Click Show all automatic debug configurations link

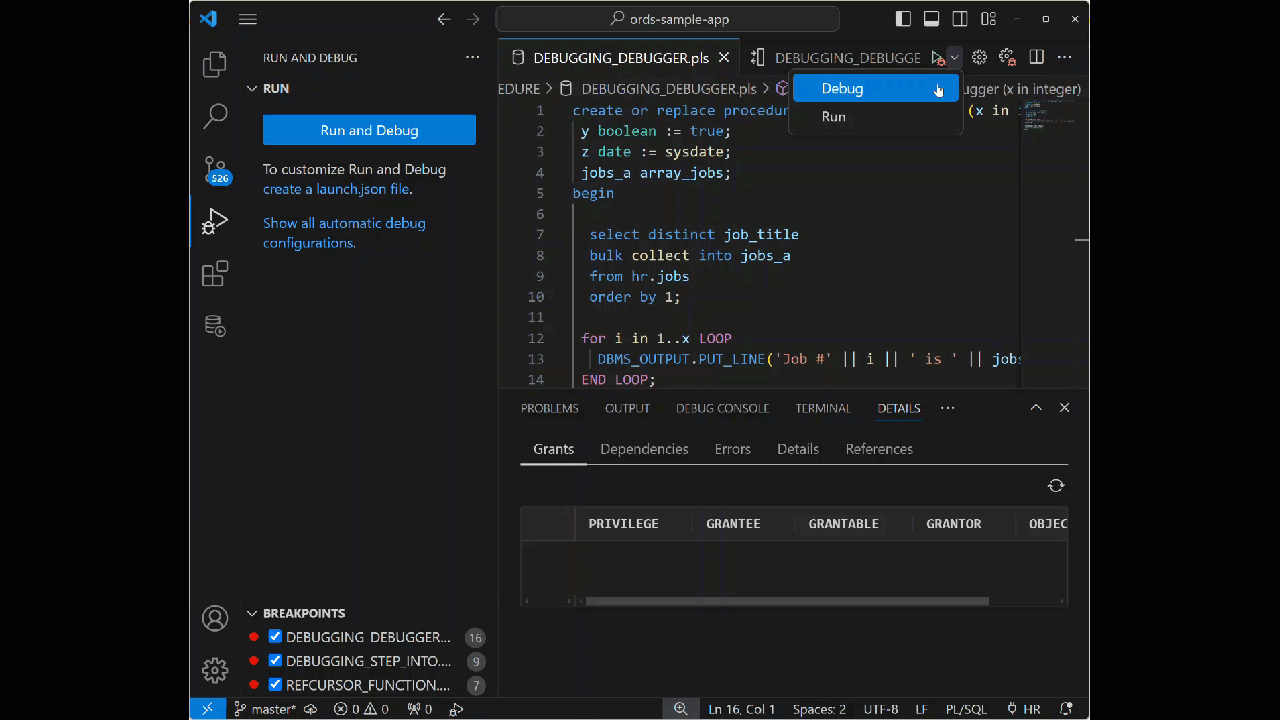[x=344, y=233]
